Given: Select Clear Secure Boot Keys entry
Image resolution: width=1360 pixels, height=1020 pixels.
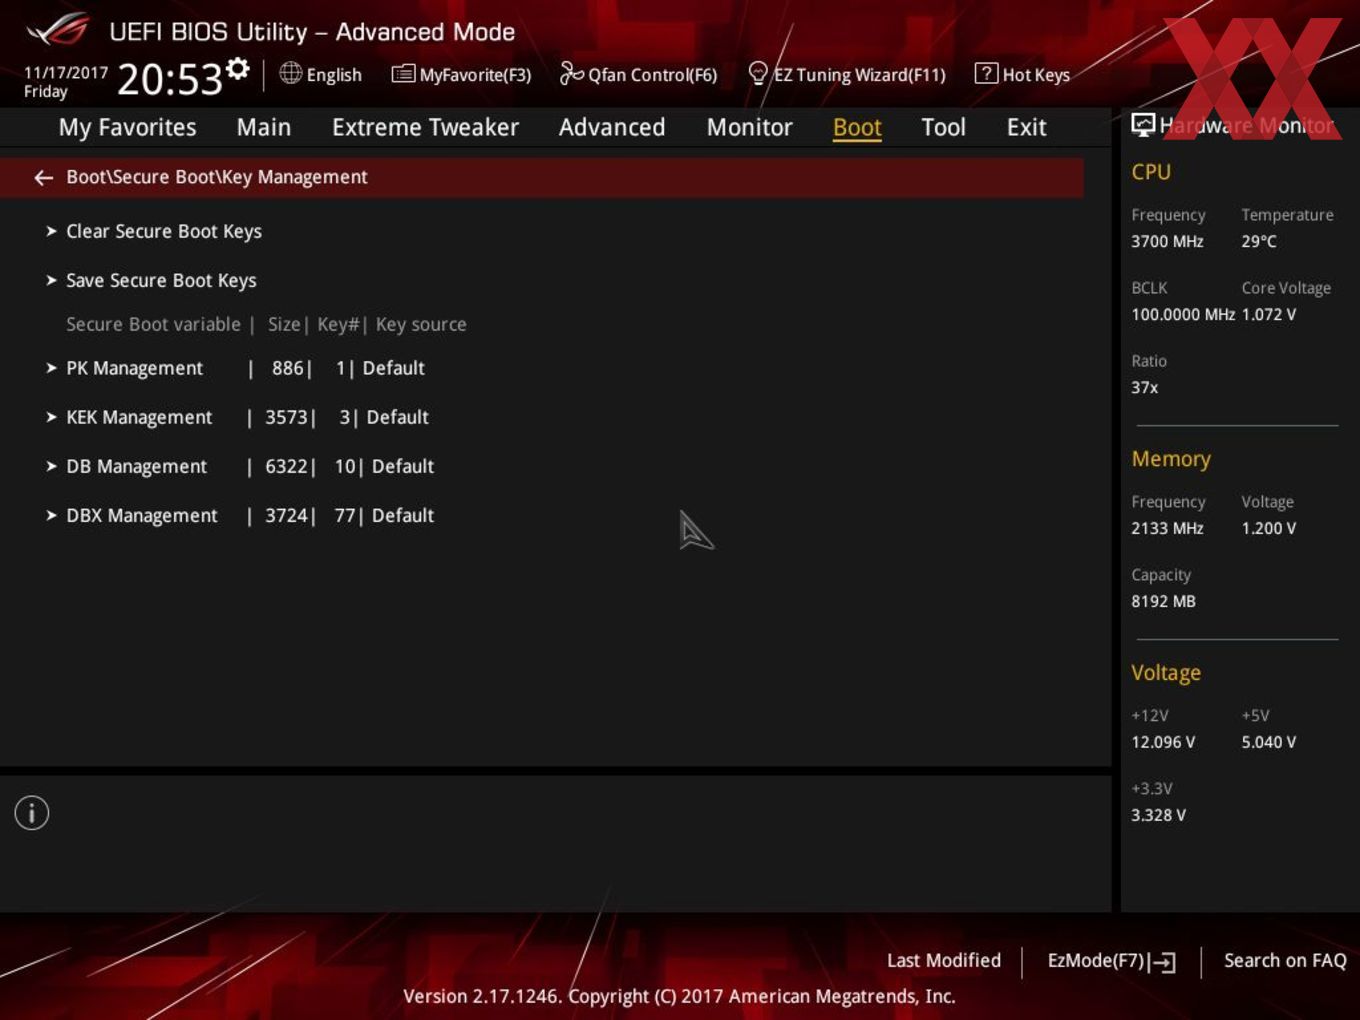Looking at the screenshot, I should tap(164, 231).
